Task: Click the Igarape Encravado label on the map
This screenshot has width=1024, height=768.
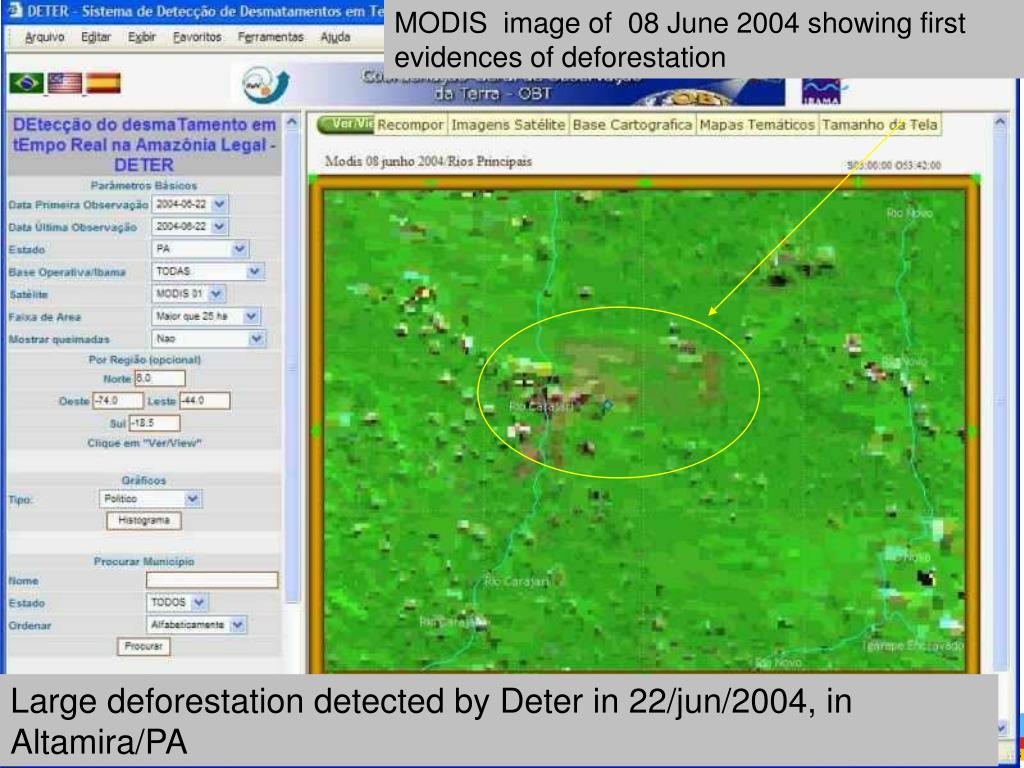Action: click(x=914, y=645)
